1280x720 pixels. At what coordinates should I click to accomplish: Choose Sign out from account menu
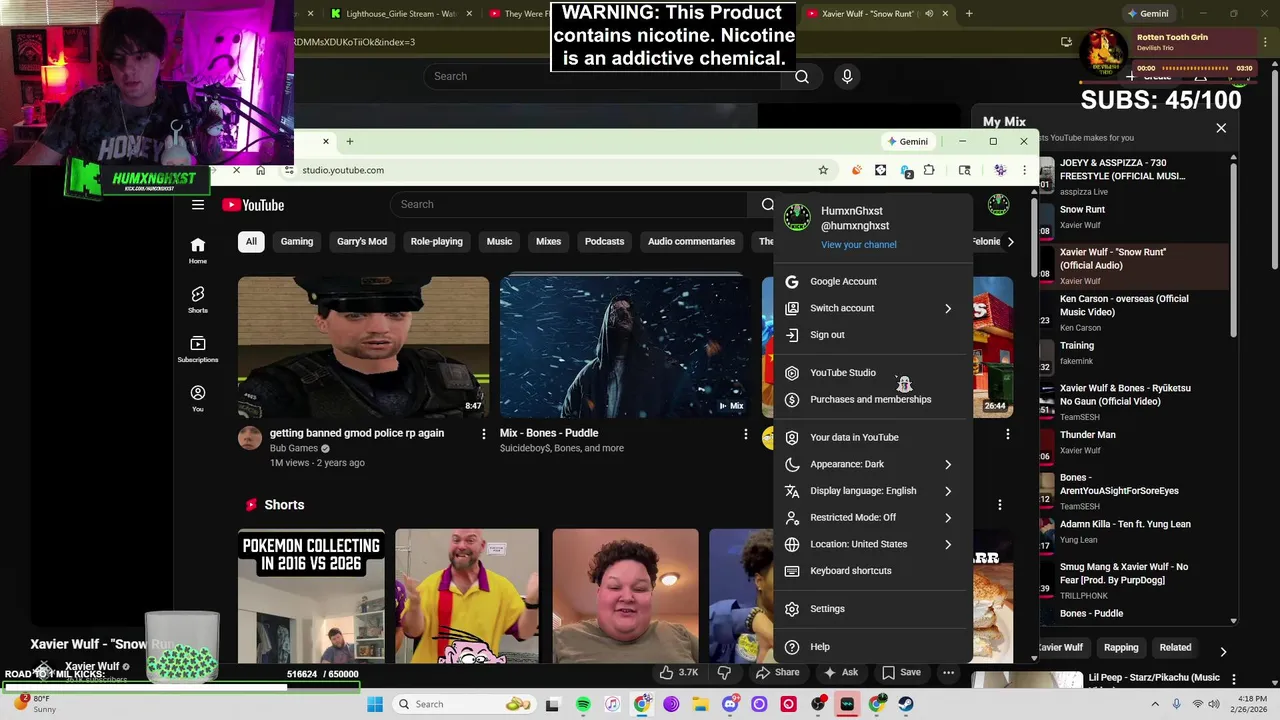click(x=872, y=335)
